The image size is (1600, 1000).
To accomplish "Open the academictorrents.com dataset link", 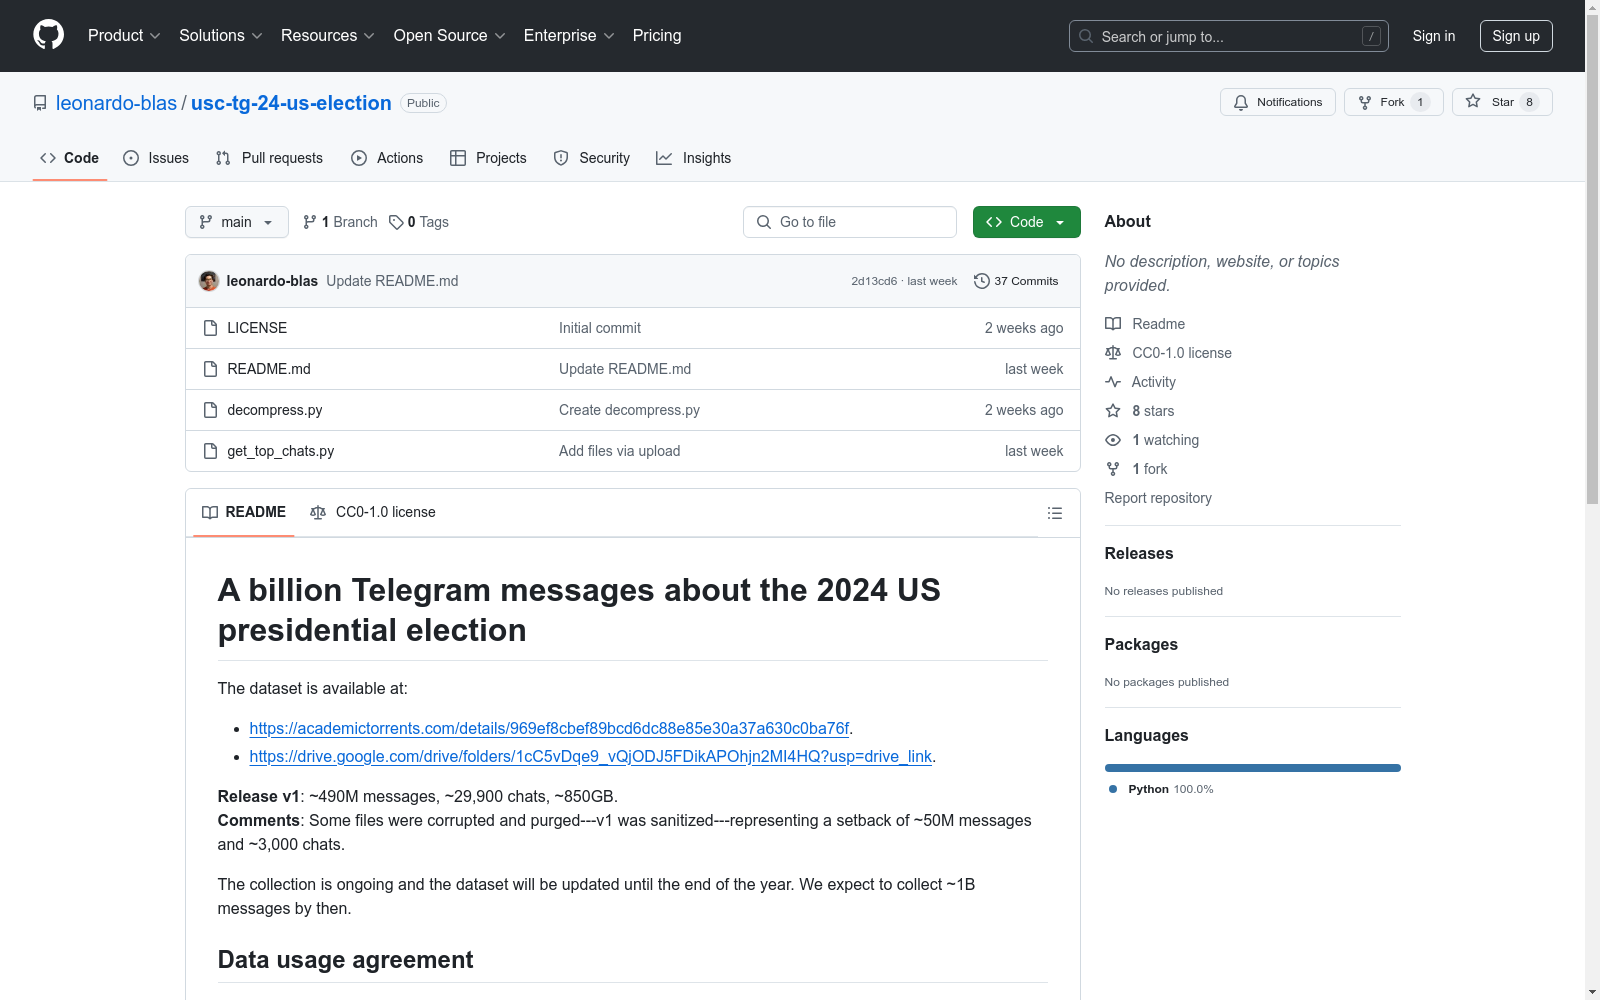I will point(549,729).
